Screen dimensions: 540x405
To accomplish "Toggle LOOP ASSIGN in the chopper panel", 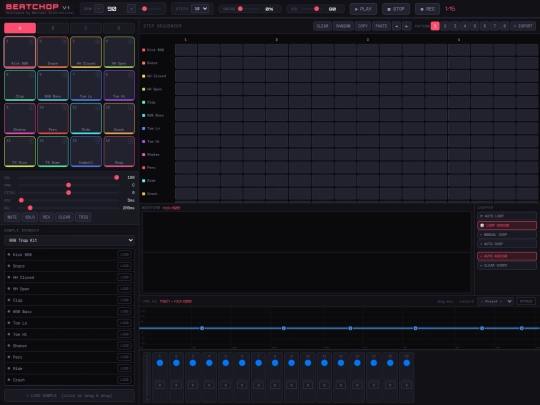I will 507,225.
